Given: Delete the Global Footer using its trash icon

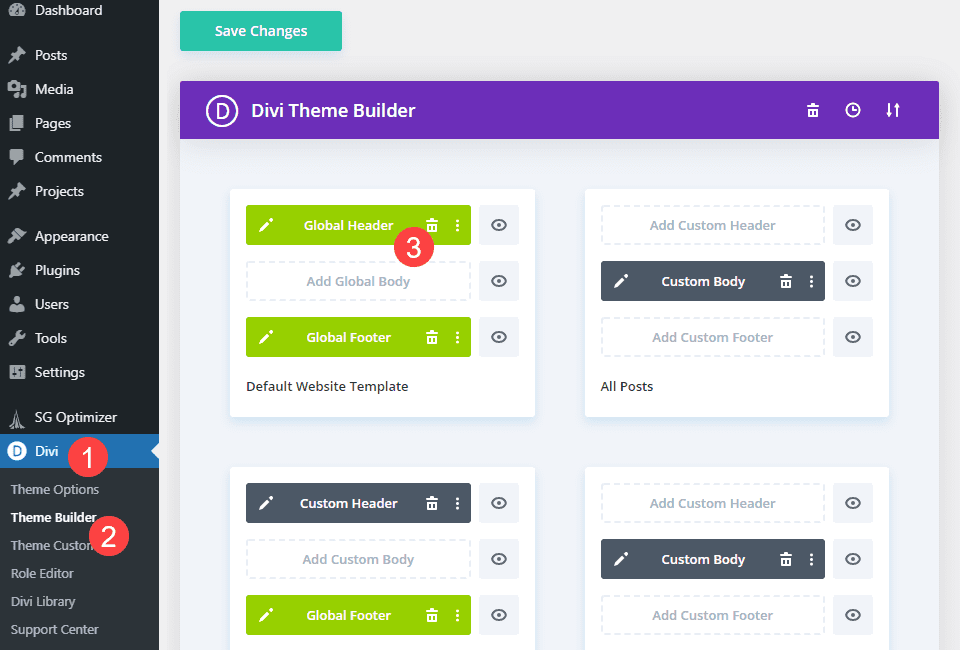Looking at the screenshot, I should click(x=432, y=337).
